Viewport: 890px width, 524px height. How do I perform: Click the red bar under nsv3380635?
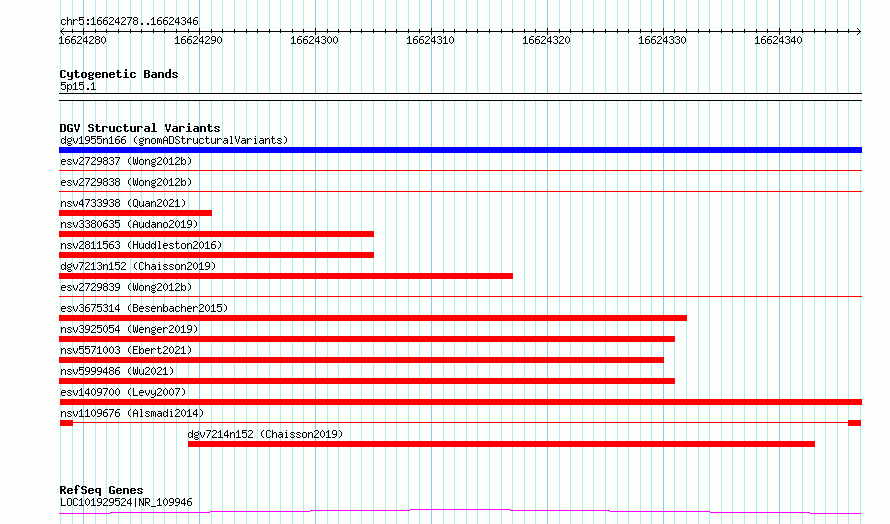(216, 234)
